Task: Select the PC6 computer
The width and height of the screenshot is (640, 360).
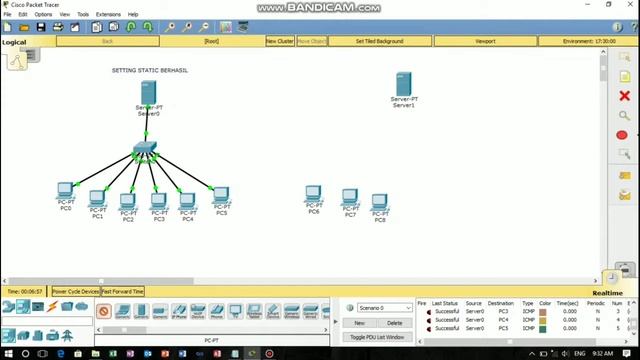Action: pyautogui.click(x=313, y=194)
